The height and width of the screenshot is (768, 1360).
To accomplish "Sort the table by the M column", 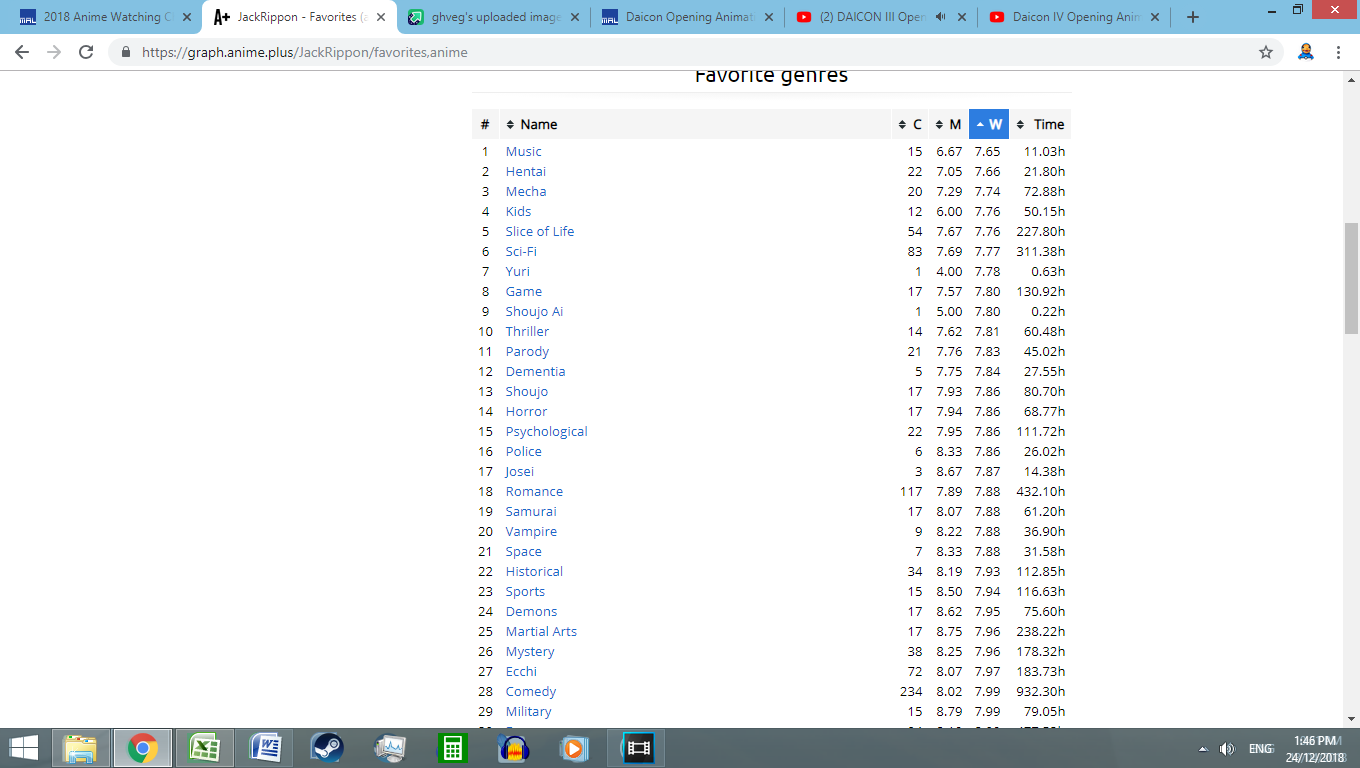I will click(x=948, y=124).
